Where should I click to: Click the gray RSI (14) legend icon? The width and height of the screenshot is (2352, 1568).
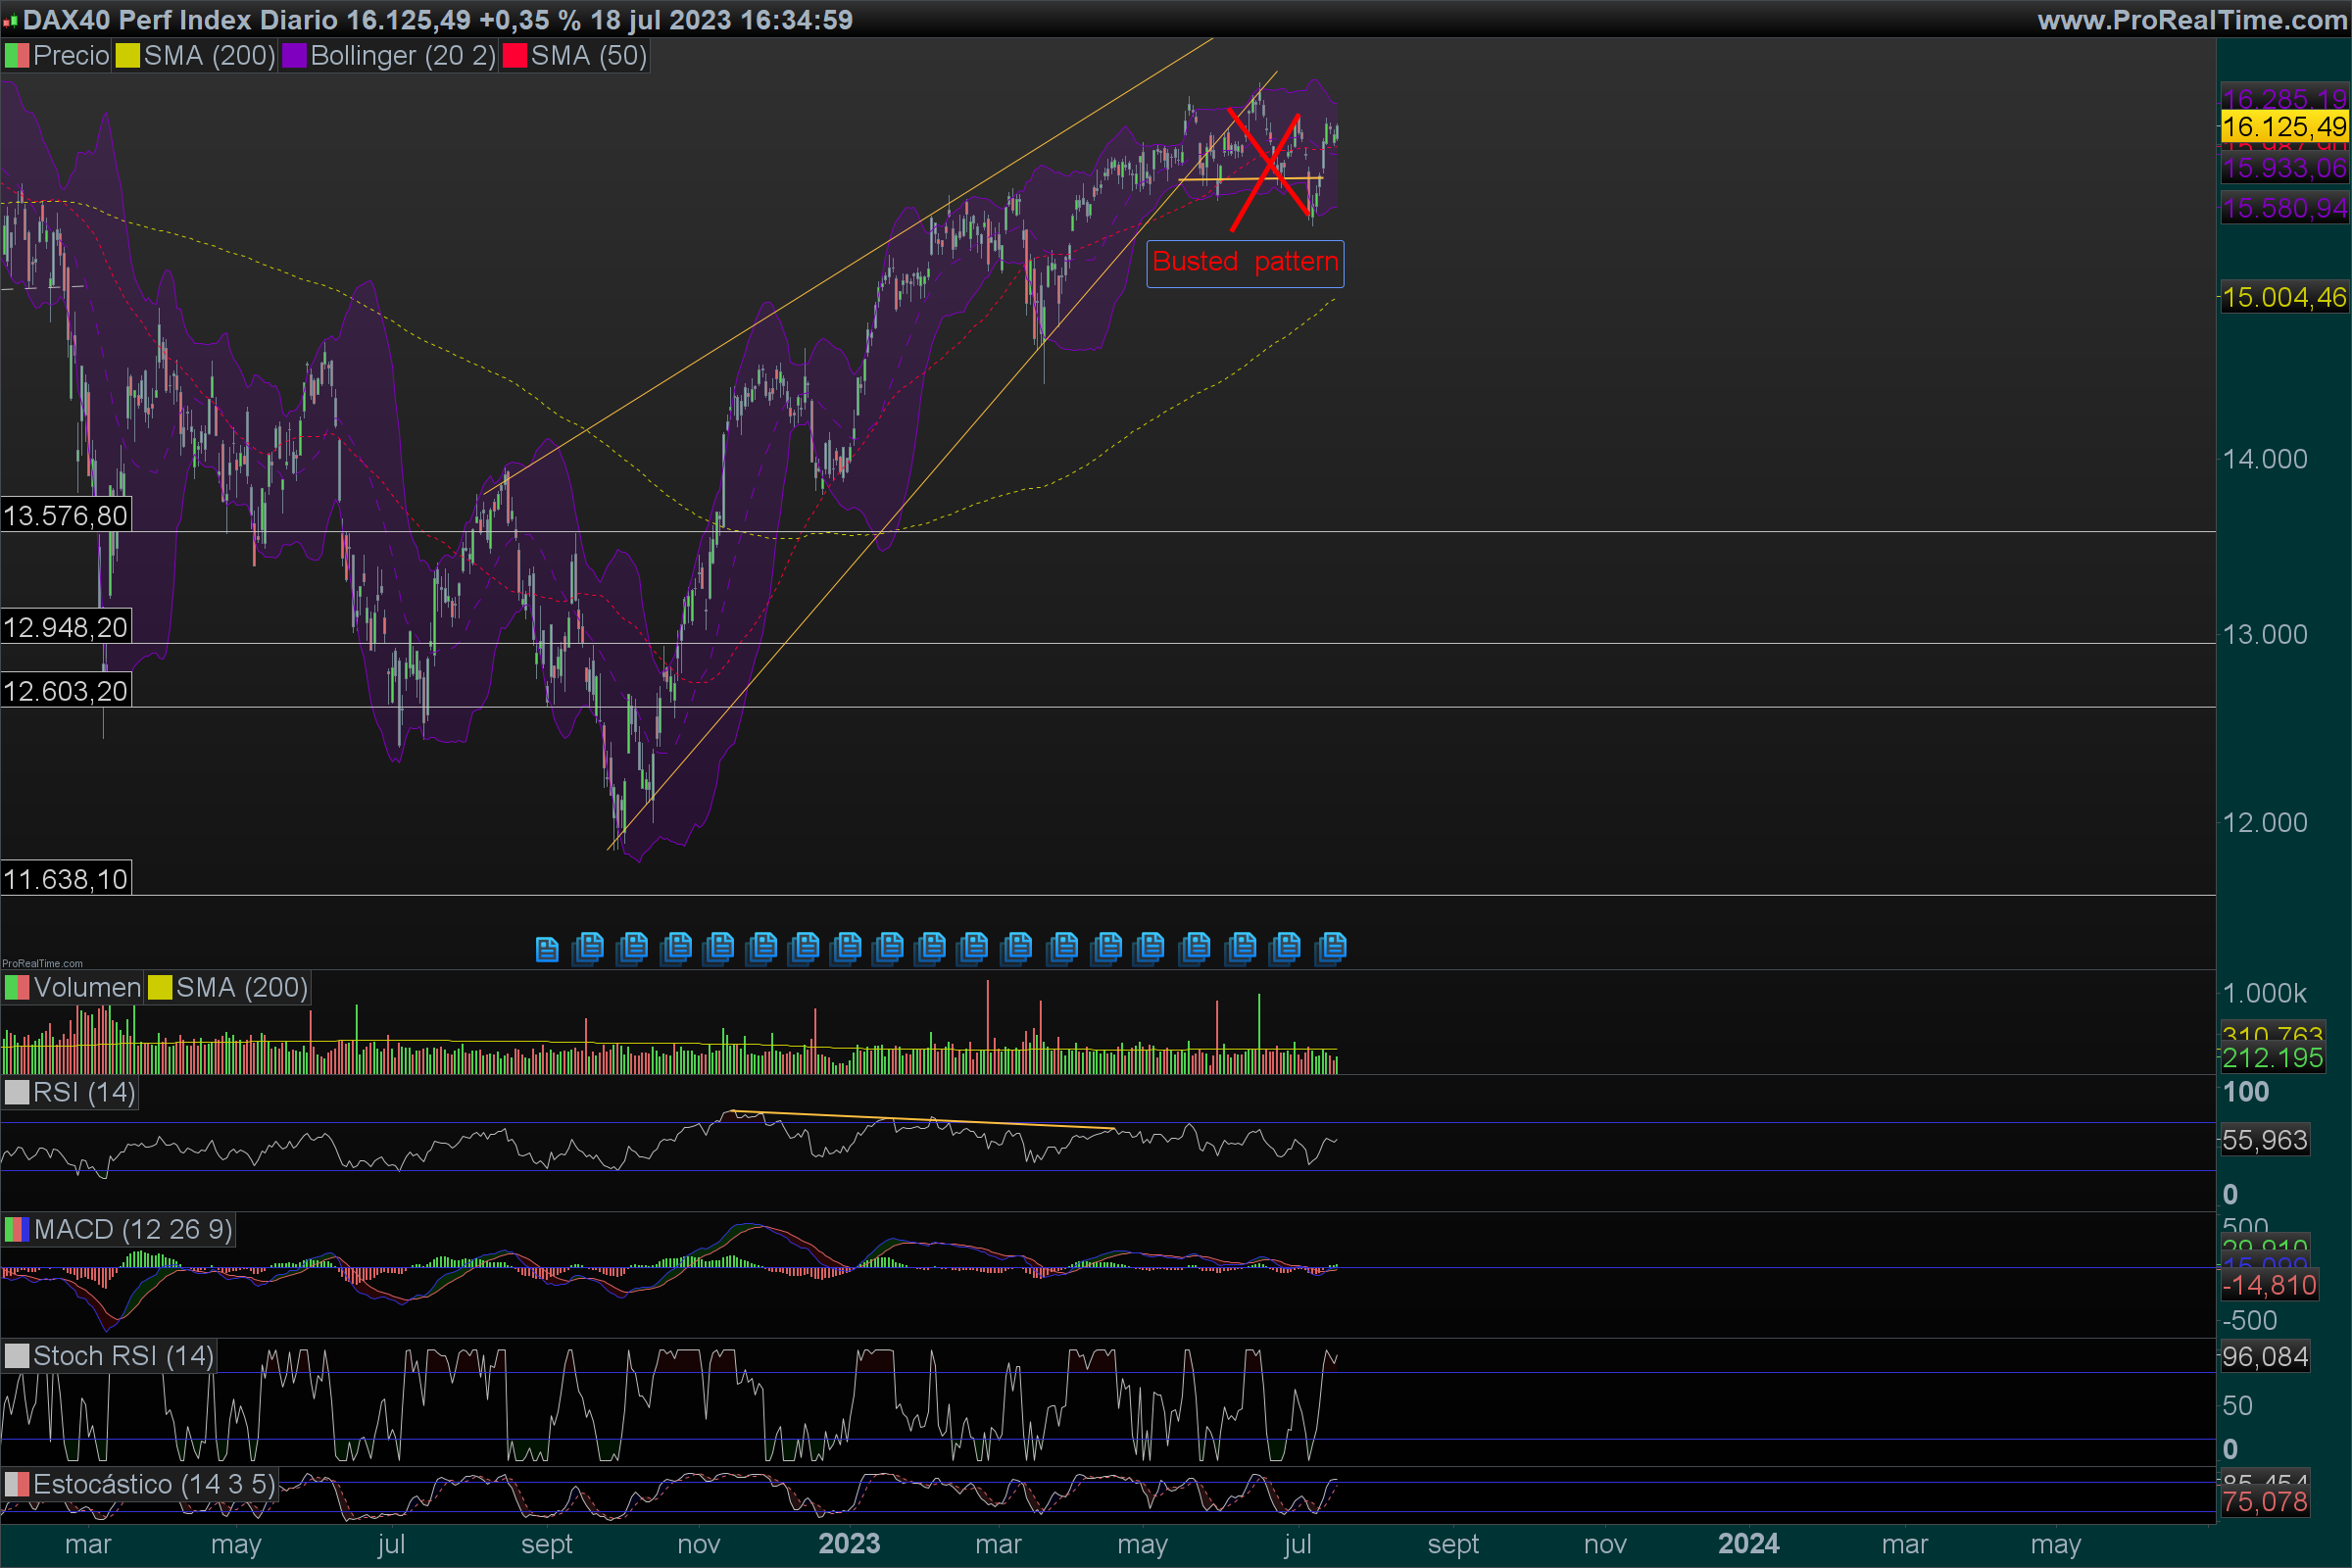pyautogui.click(x=17, y=1092)
